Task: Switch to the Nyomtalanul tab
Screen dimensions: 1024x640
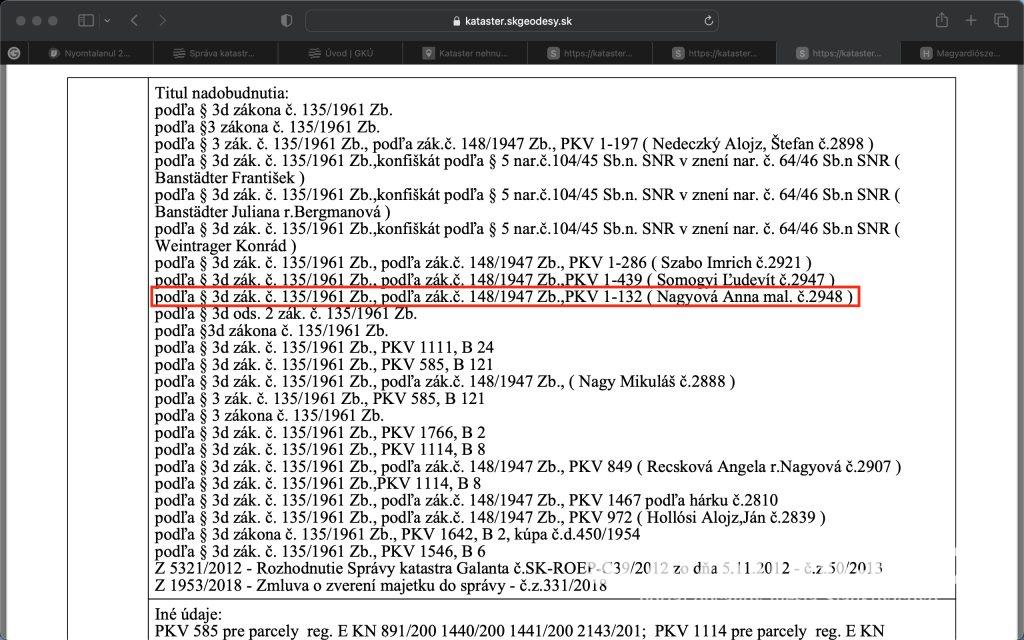Action: click(91, 53)
